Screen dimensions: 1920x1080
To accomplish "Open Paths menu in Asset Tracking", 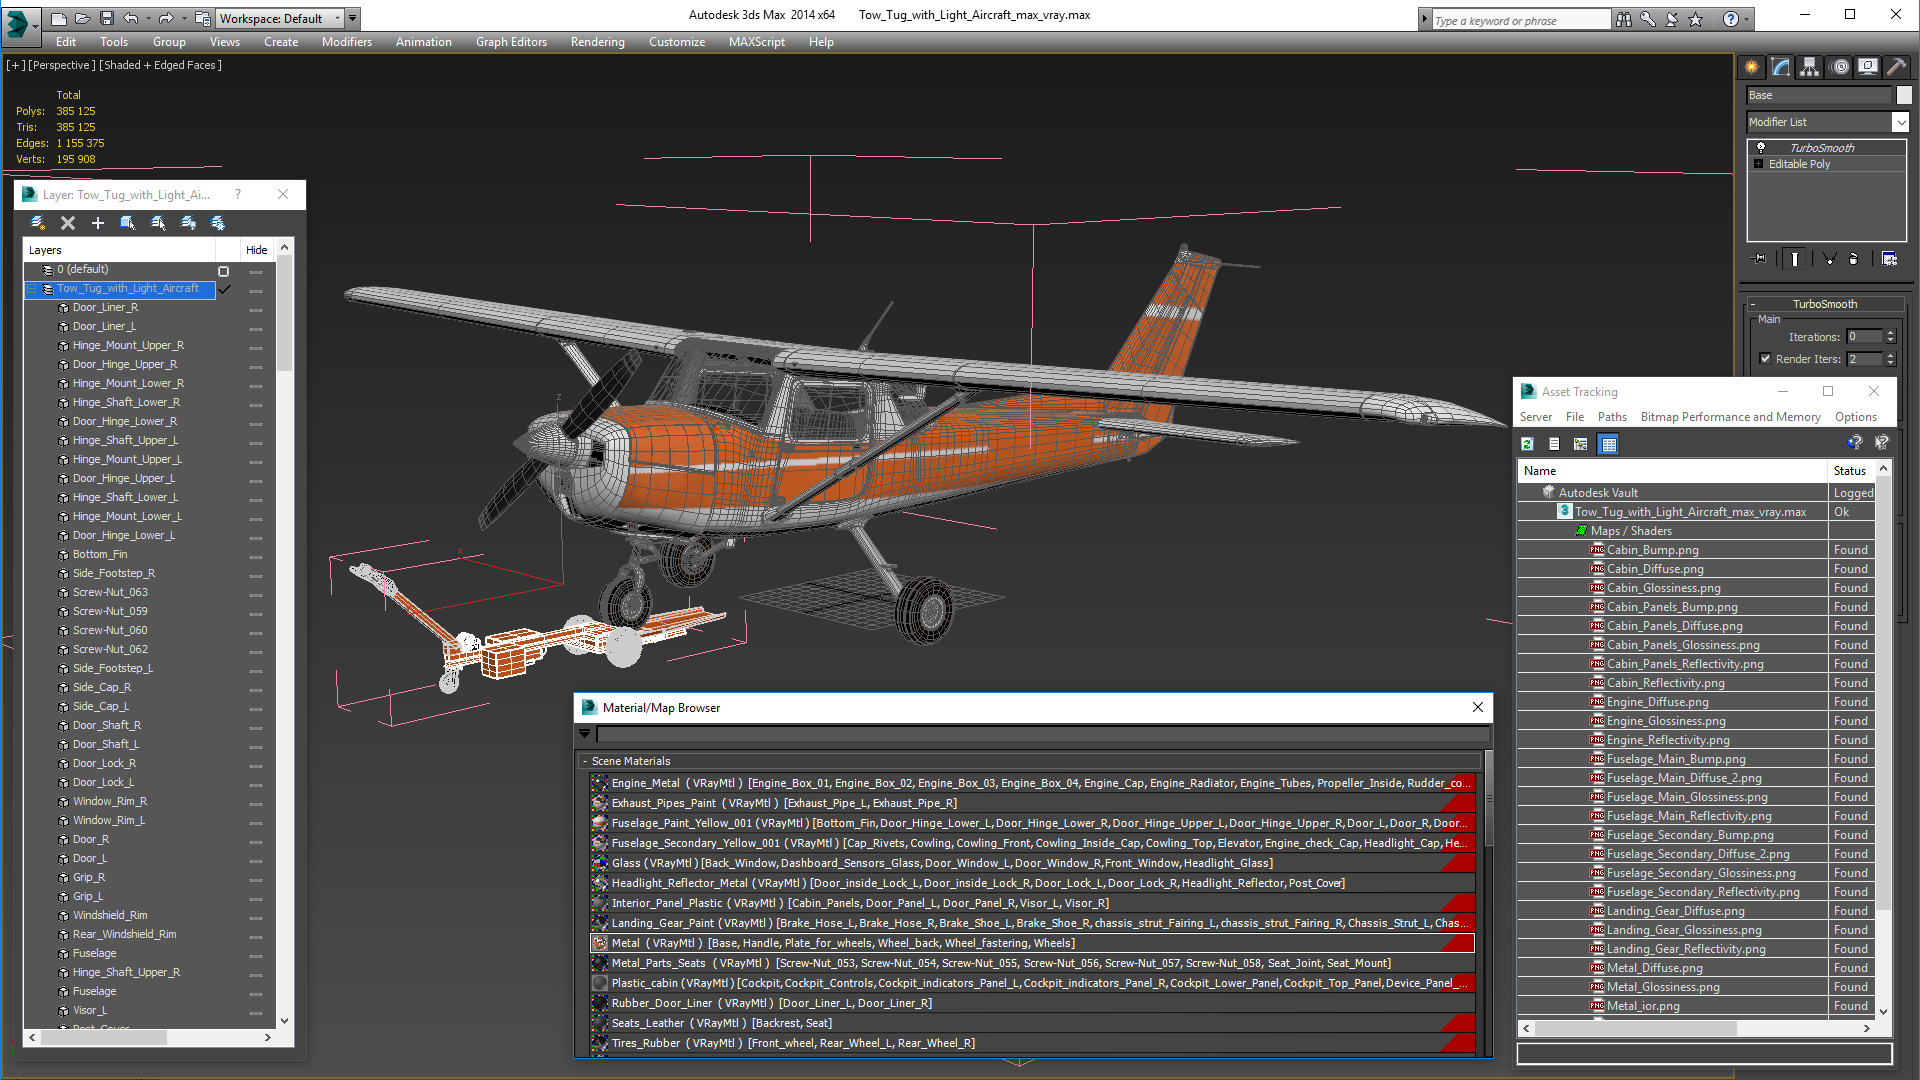I will pyautogui.click(x=1612, y=417).
